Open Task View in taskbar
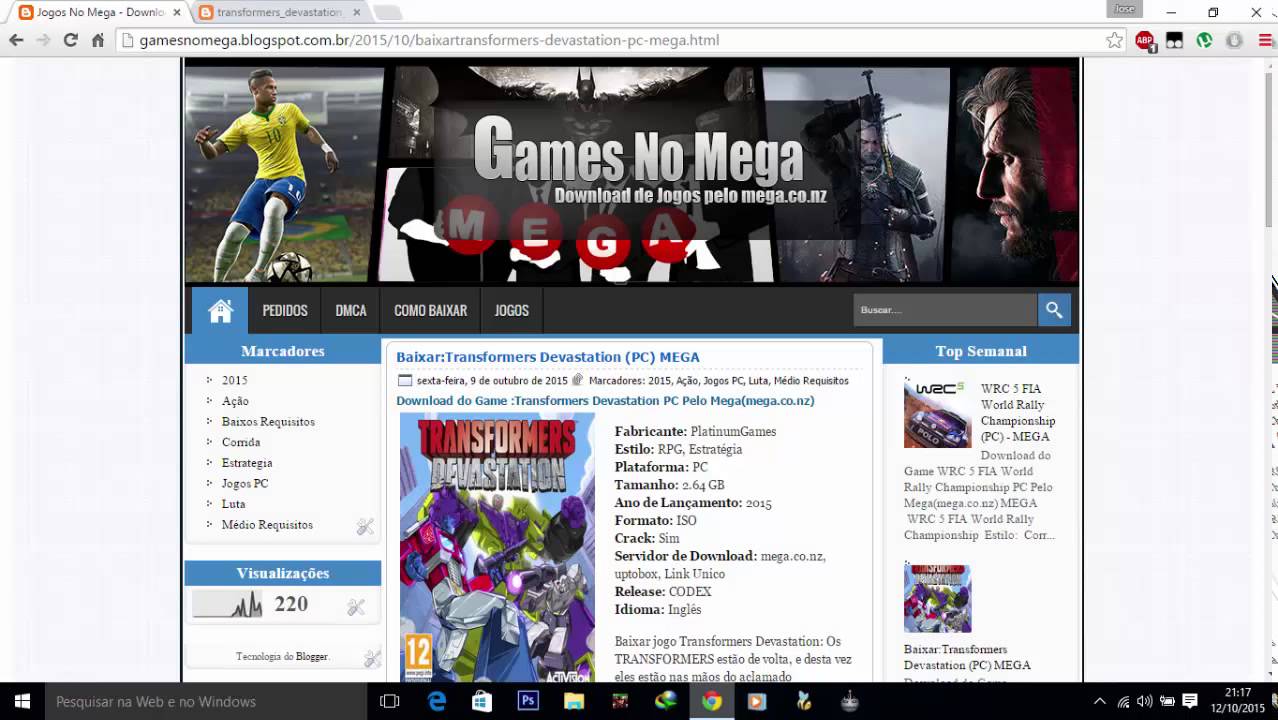Screen dimensions: 1278x720 click(x=390, y=701)
